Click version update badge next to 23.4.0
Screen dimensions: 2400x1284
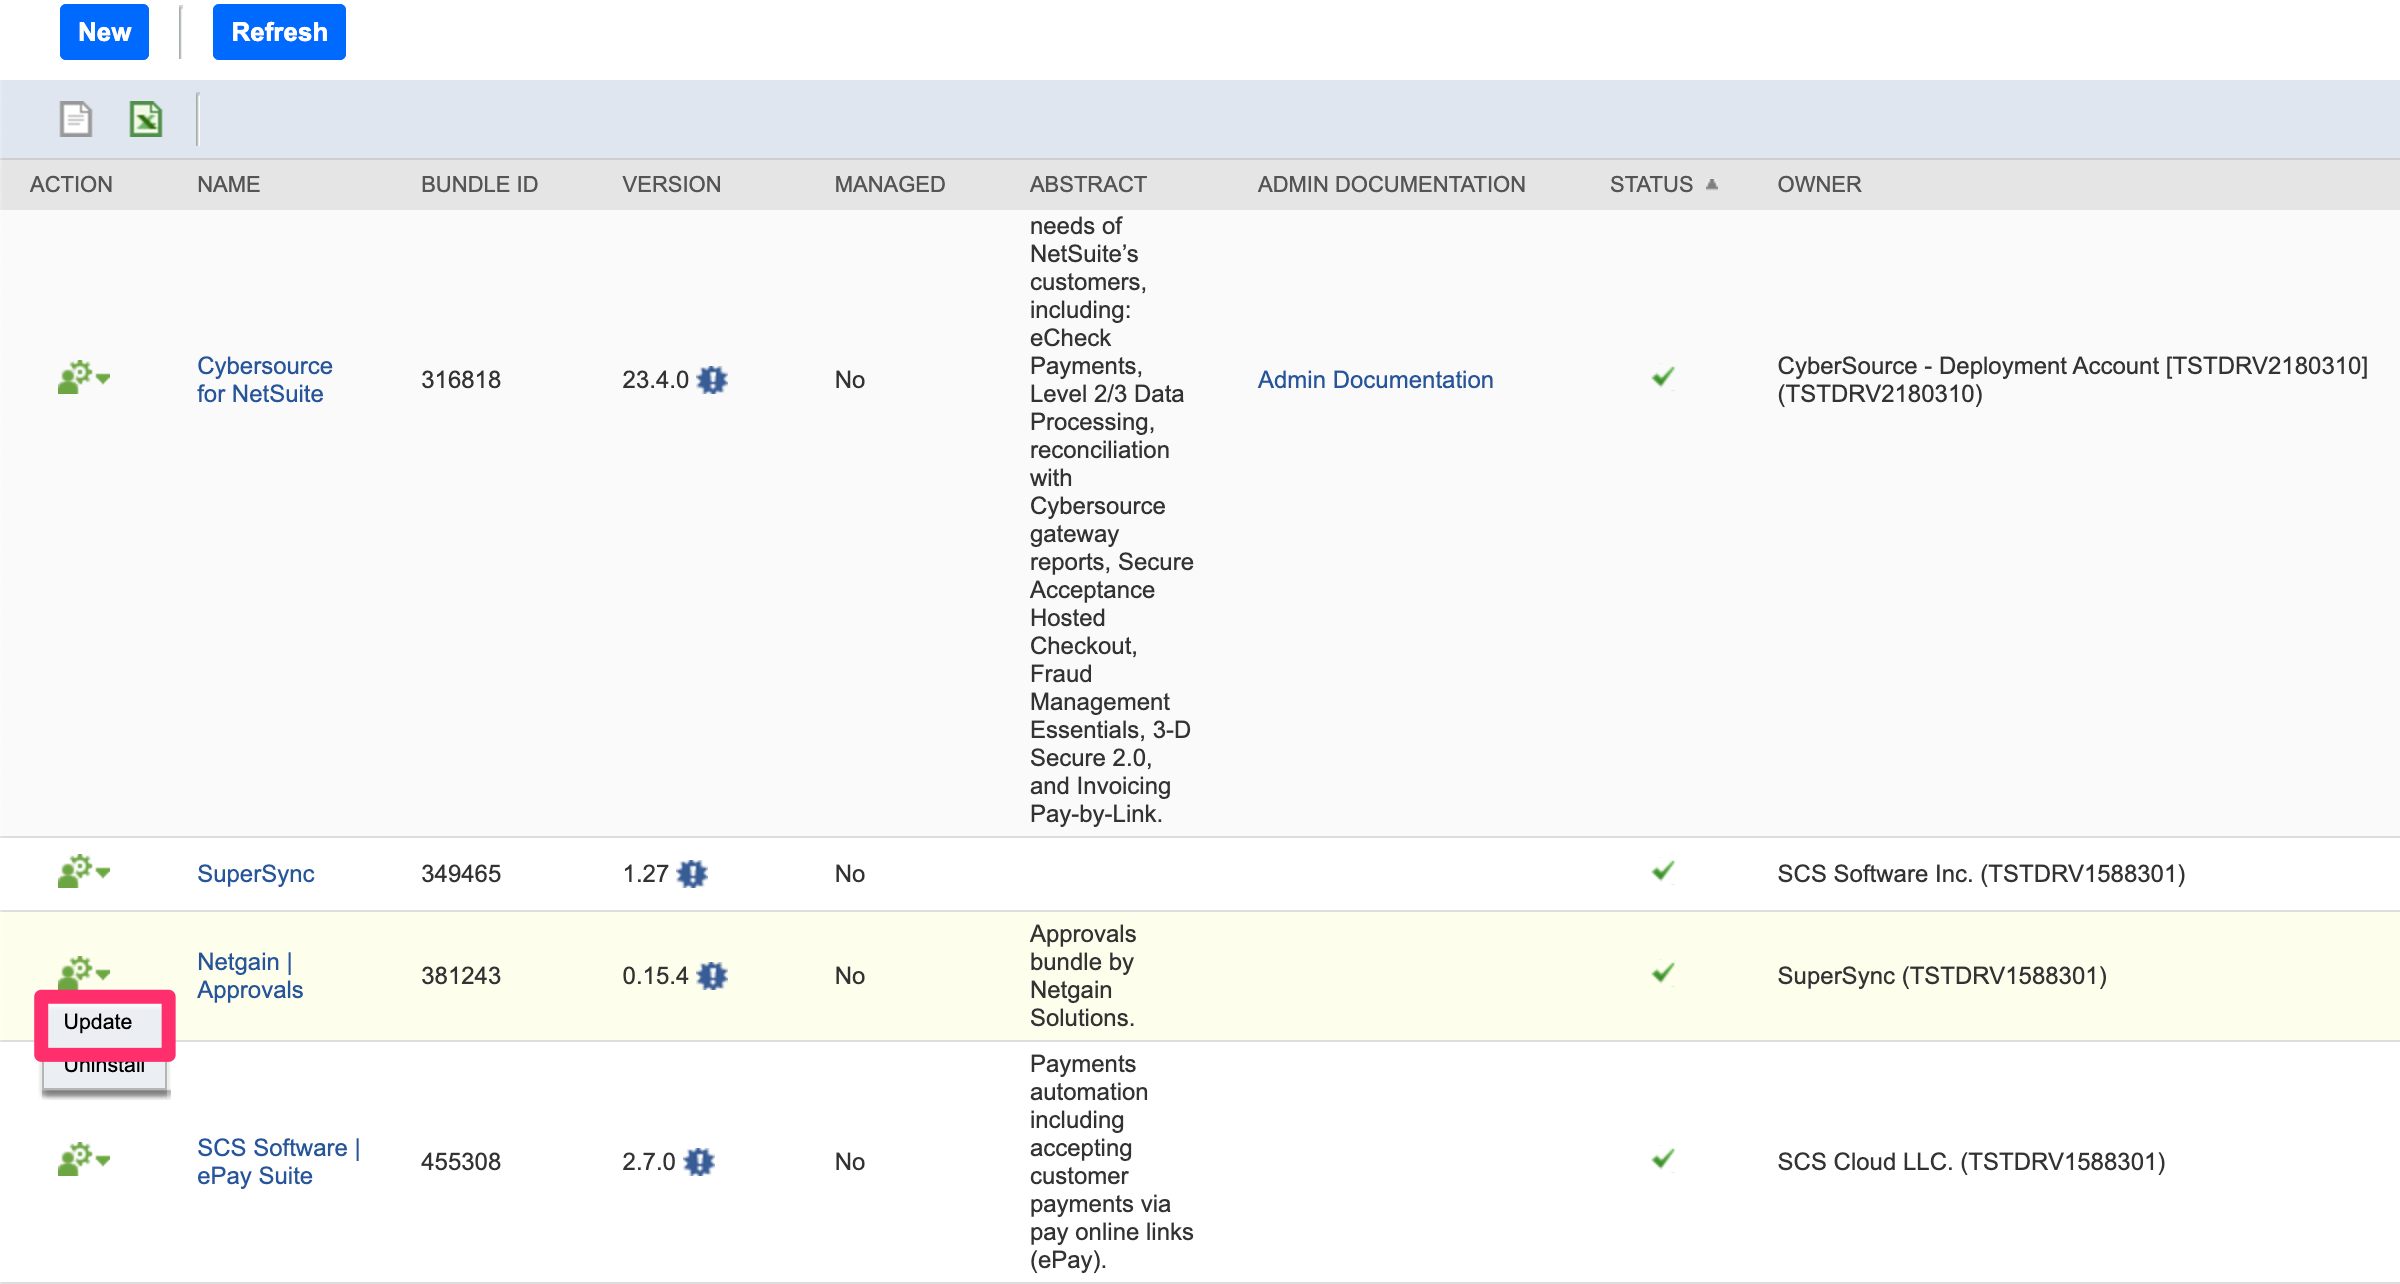pos(712,380)
